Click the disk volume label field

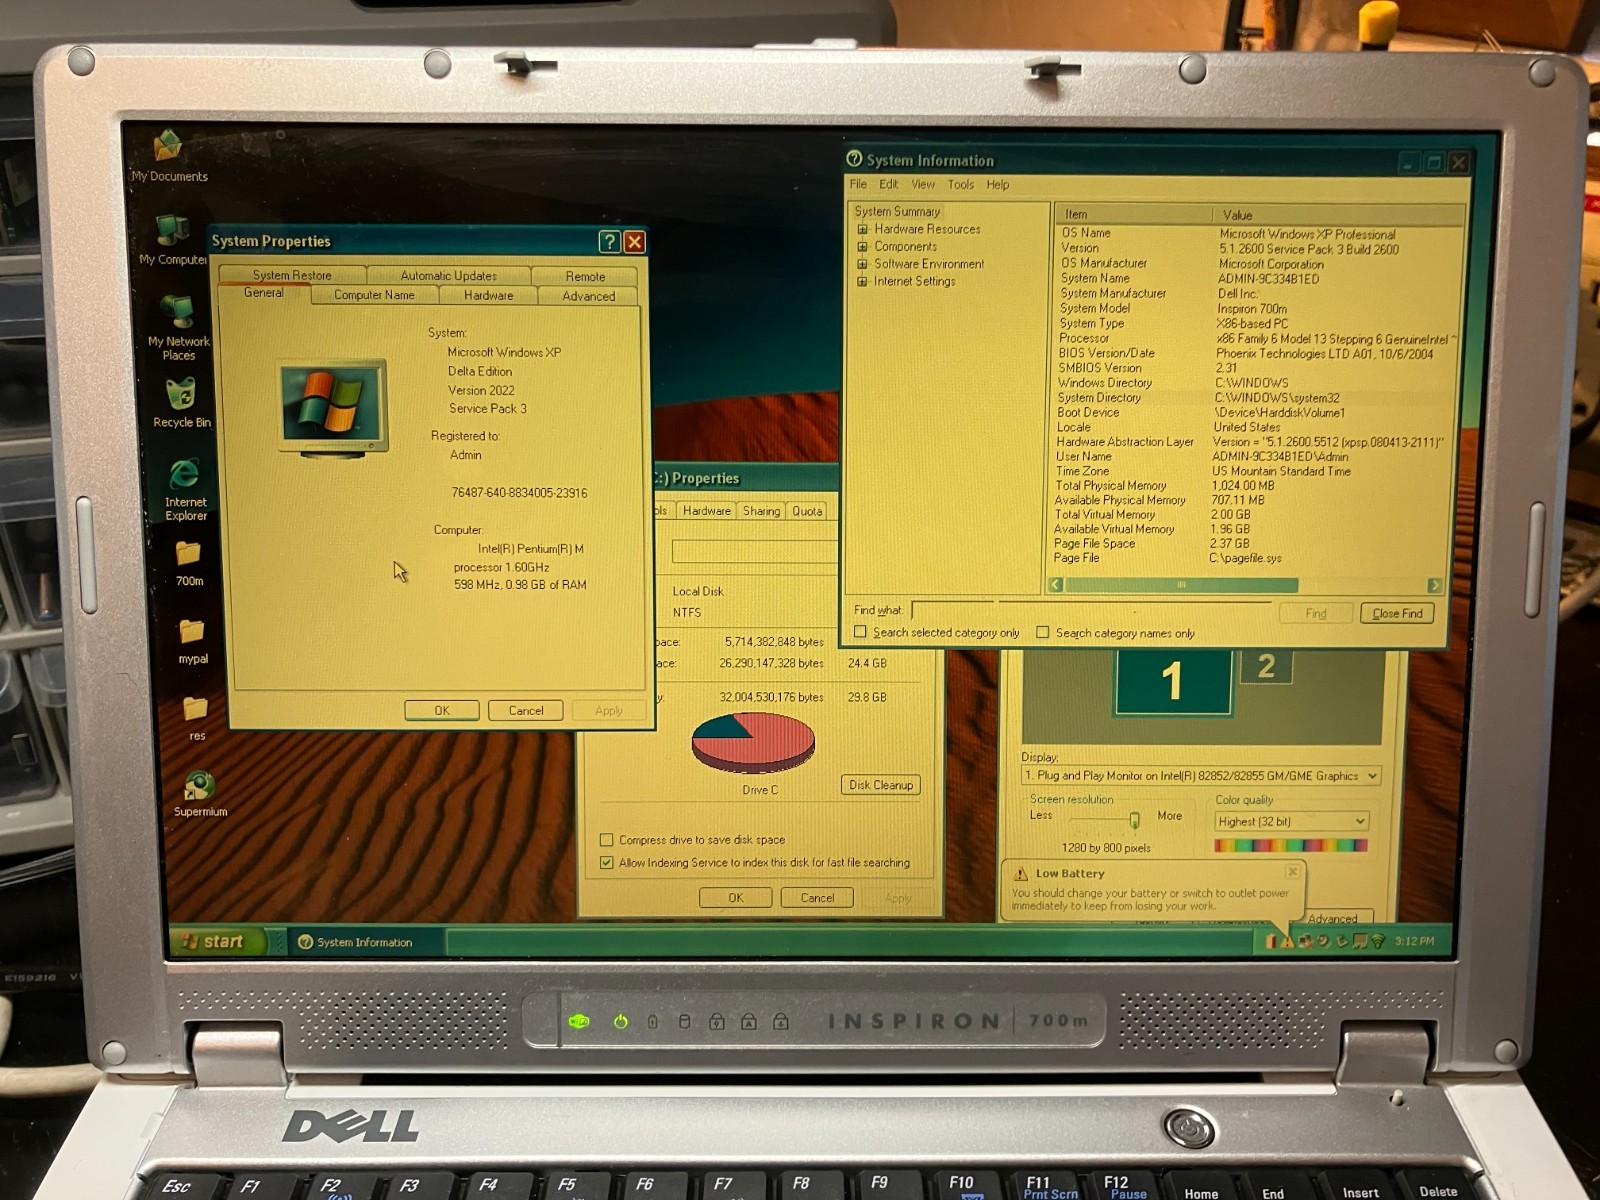[754, 551]
